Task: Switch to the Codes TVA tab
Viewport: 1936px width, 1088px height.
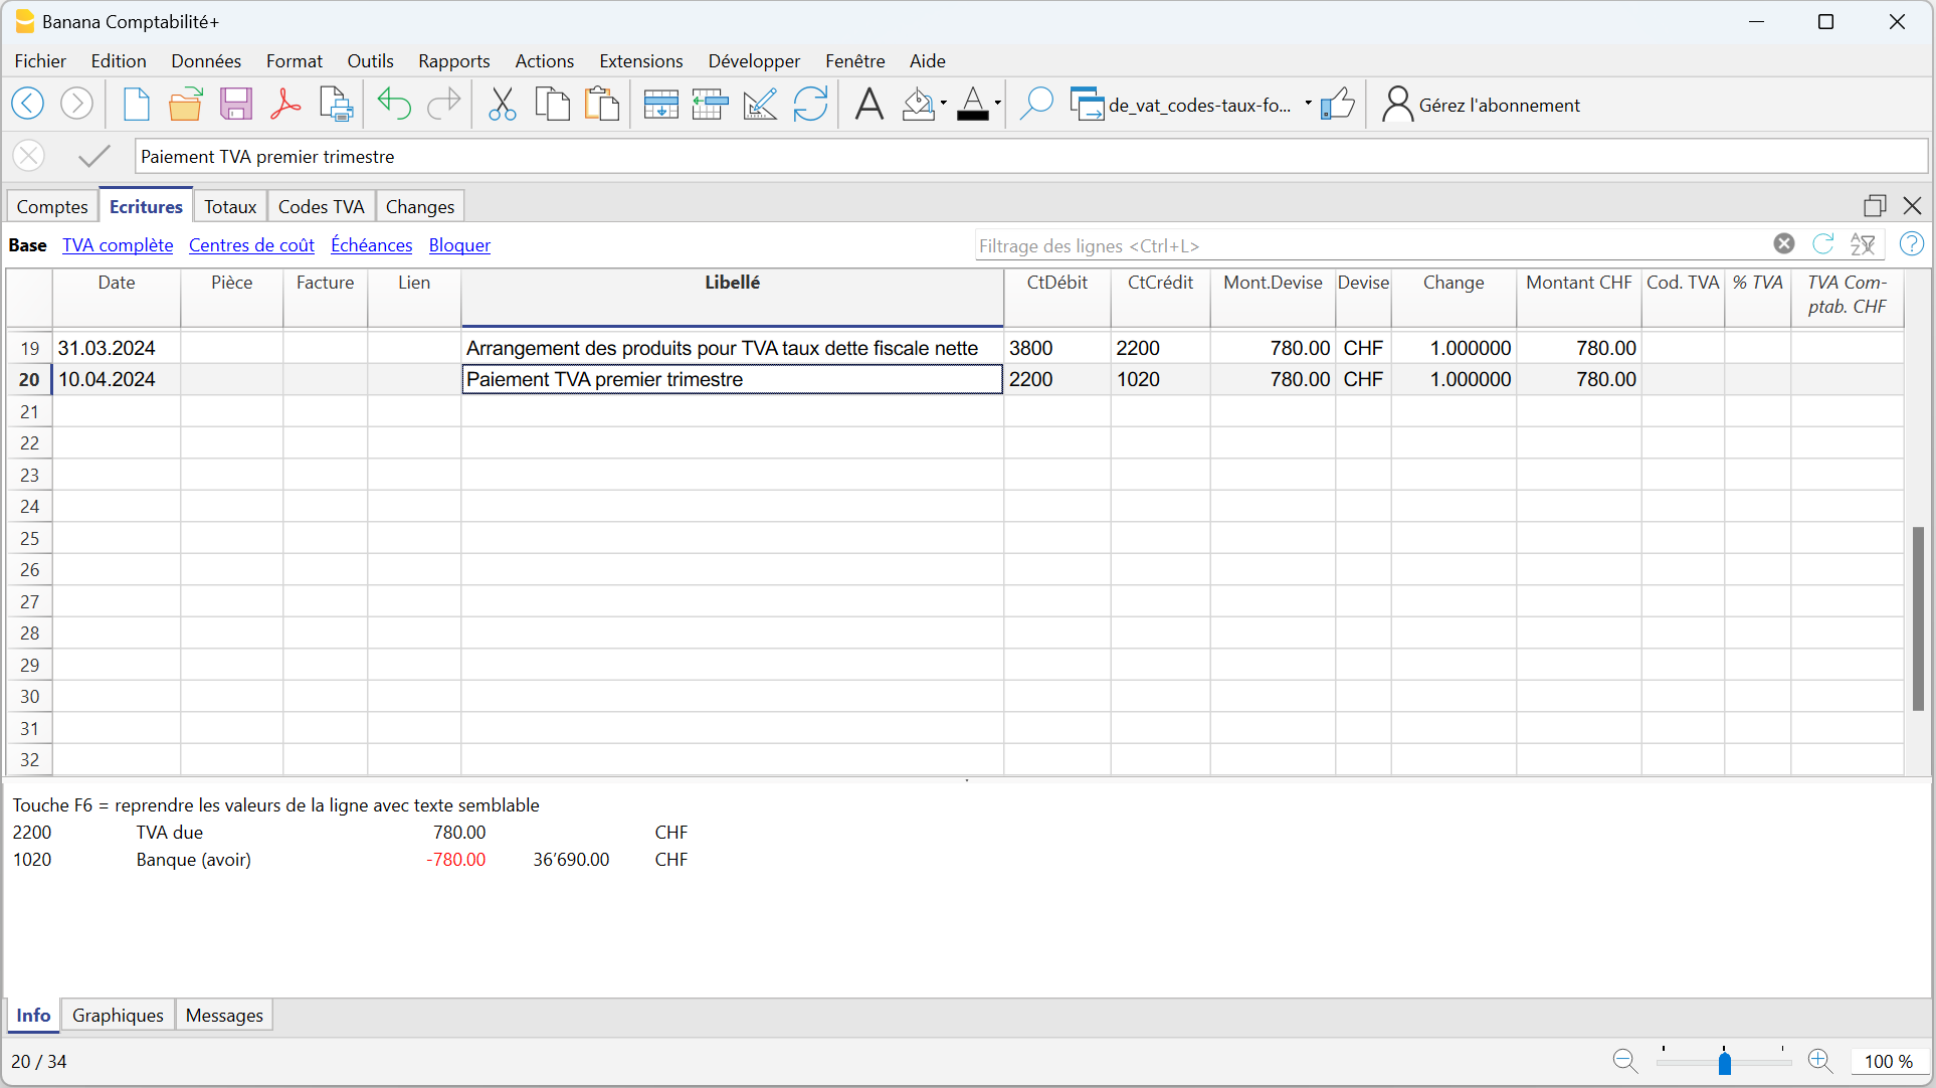Action: [320, 207]
